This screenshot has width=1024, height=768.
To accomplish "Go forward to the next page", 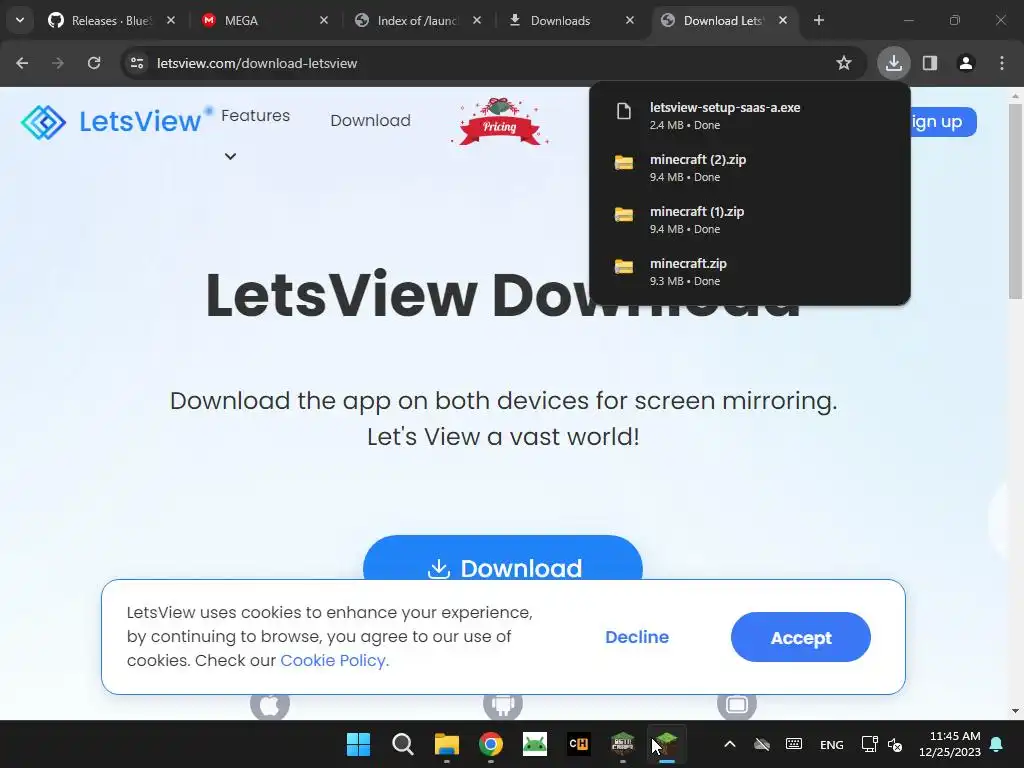I will point(58,63).
